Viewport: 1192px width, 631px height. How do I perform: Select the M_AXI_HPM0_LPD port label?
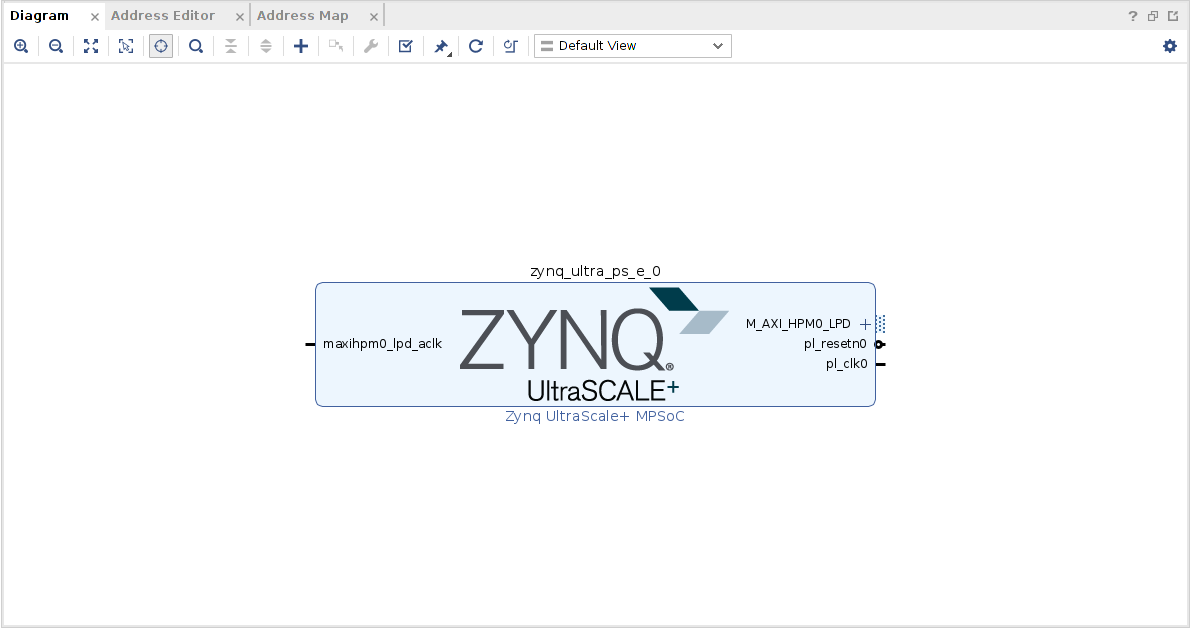[798, 324]
